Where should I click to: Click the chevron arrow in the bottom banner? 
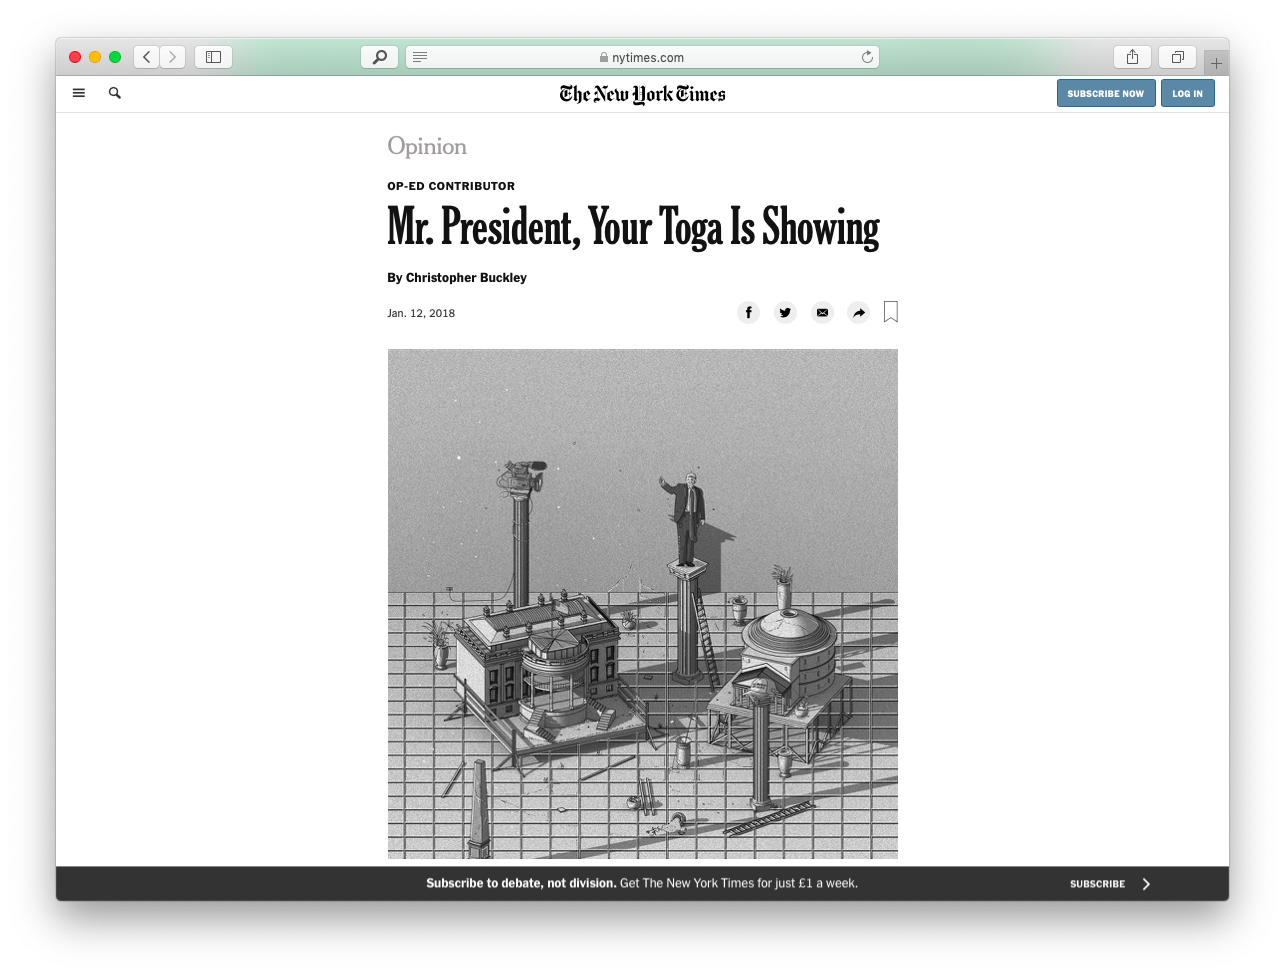coord(1146,884)
